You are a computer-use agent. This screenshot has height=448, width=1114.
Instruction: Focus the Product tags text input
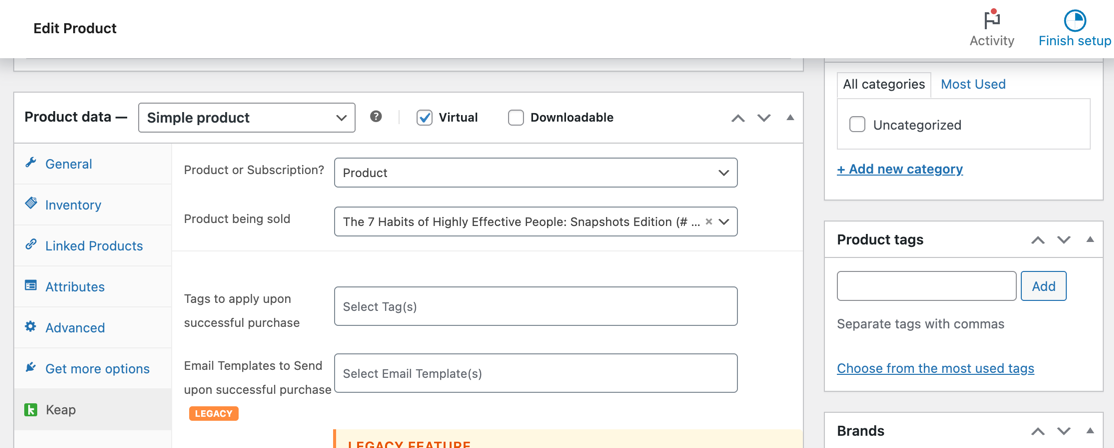click(926, 286)
